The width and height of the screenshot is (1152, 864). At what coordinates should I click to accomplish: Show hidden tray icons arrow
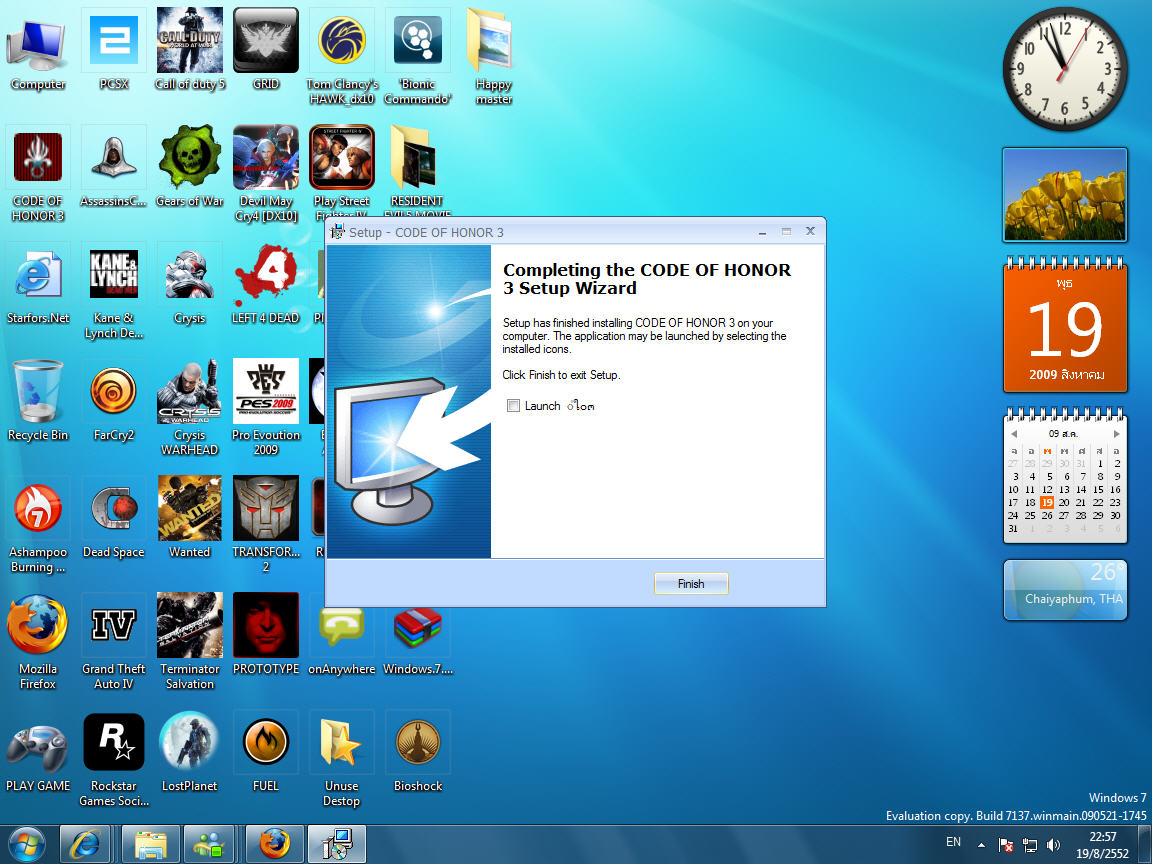coord(981,846)
